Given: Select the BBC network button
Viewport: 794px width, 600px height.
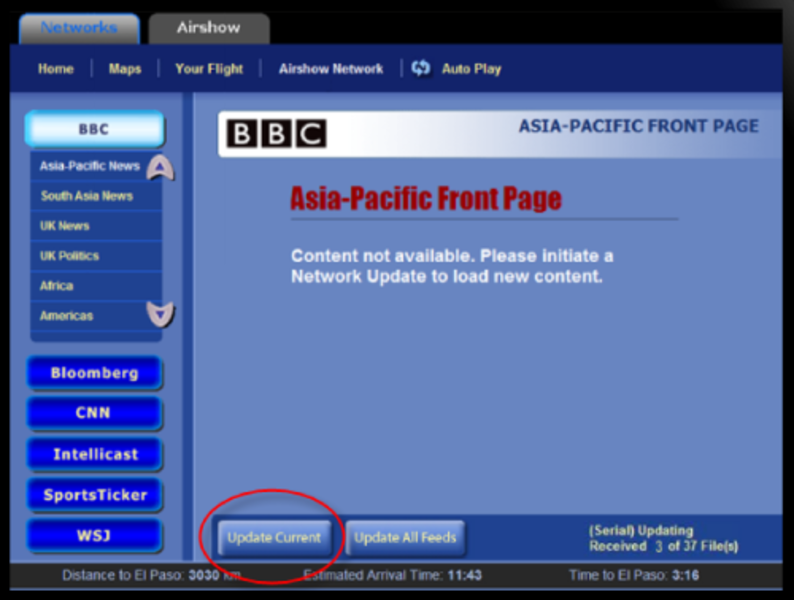Looking at the screenshot, I should tap(94, 130).
